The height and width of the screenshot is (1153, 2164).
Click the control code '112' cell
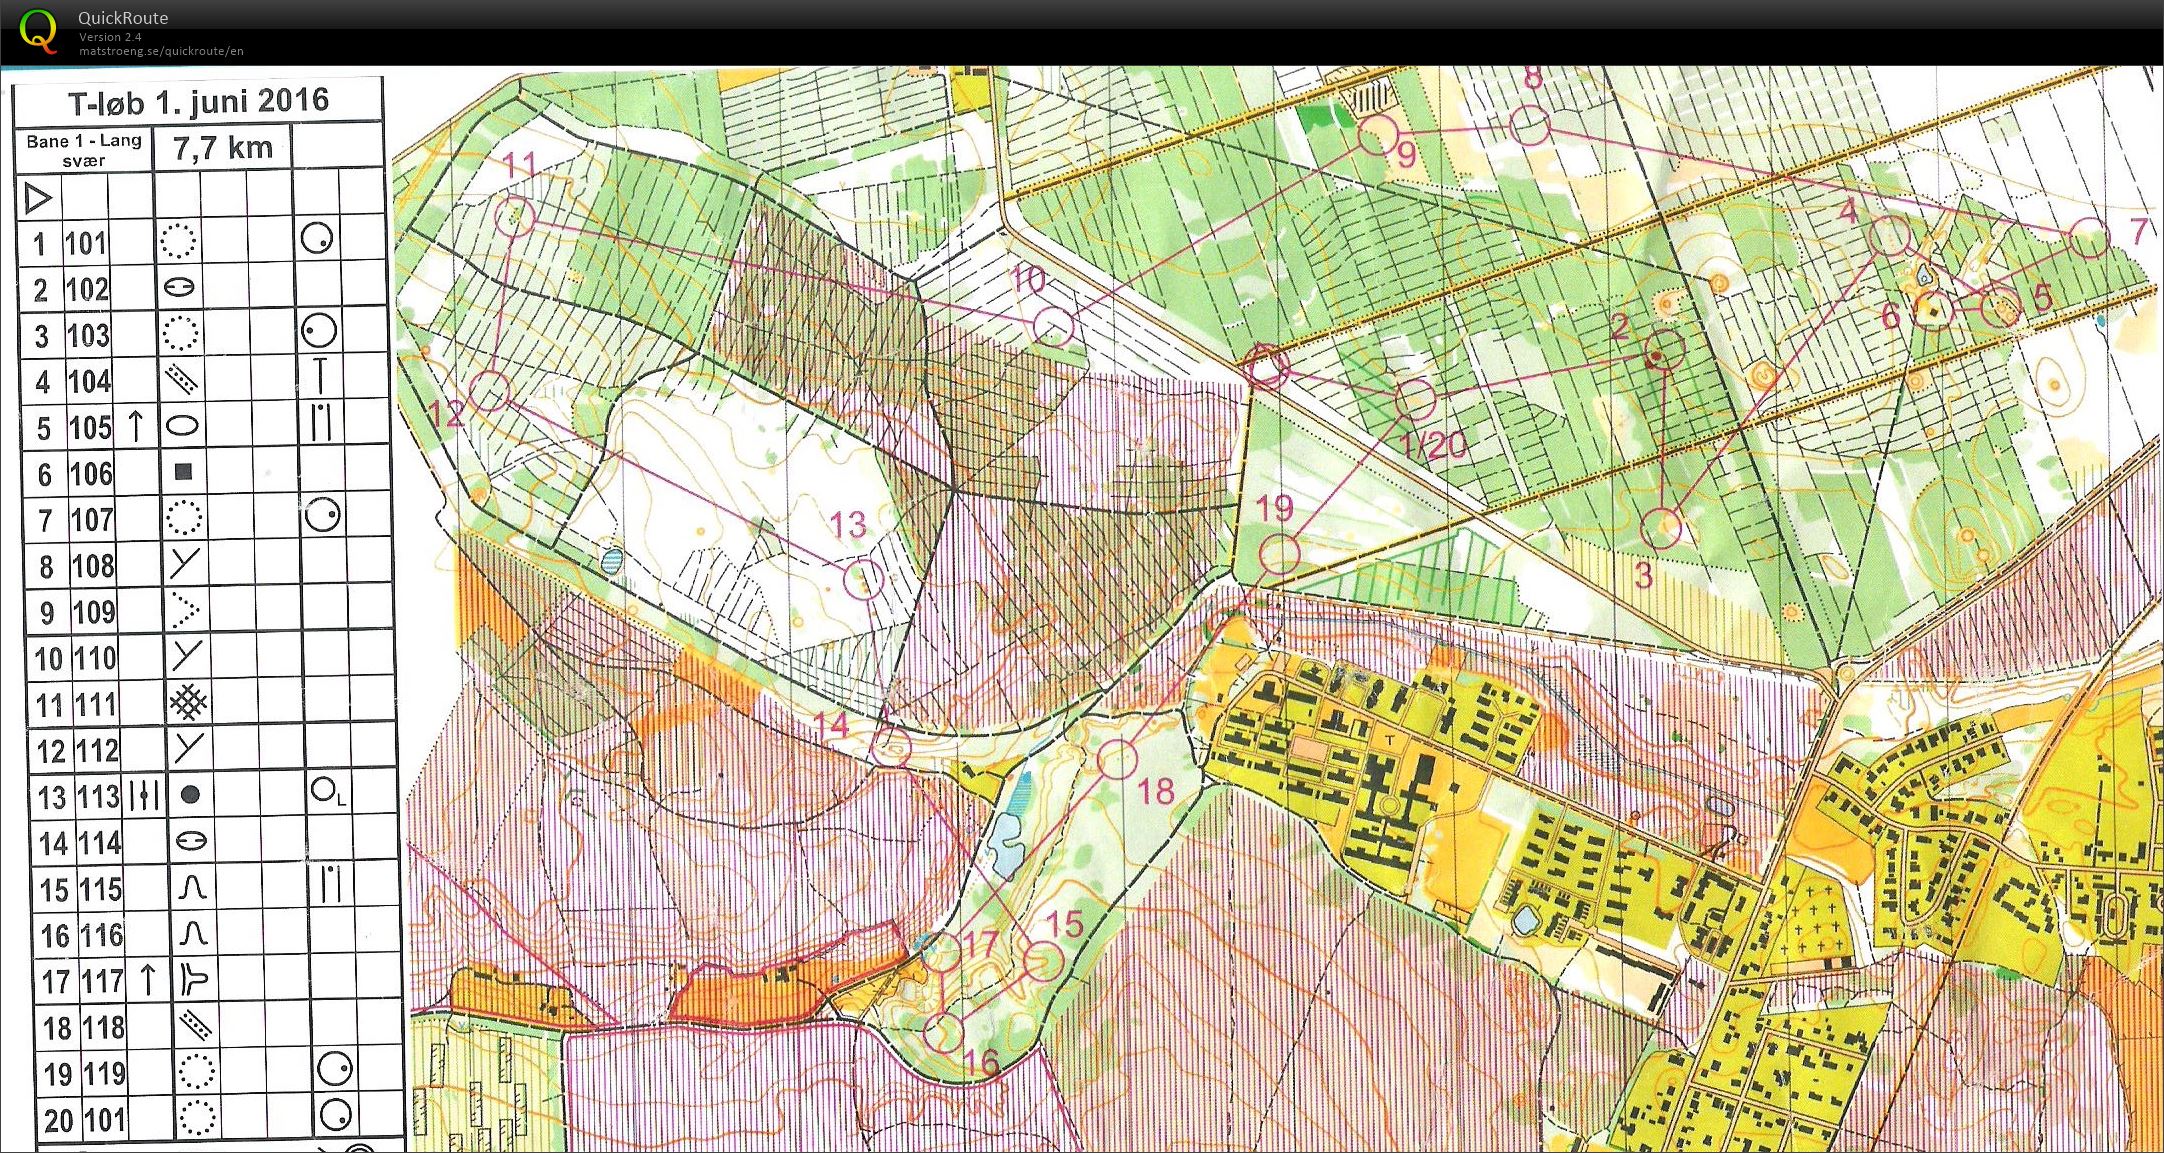click(x=97, y=750)
